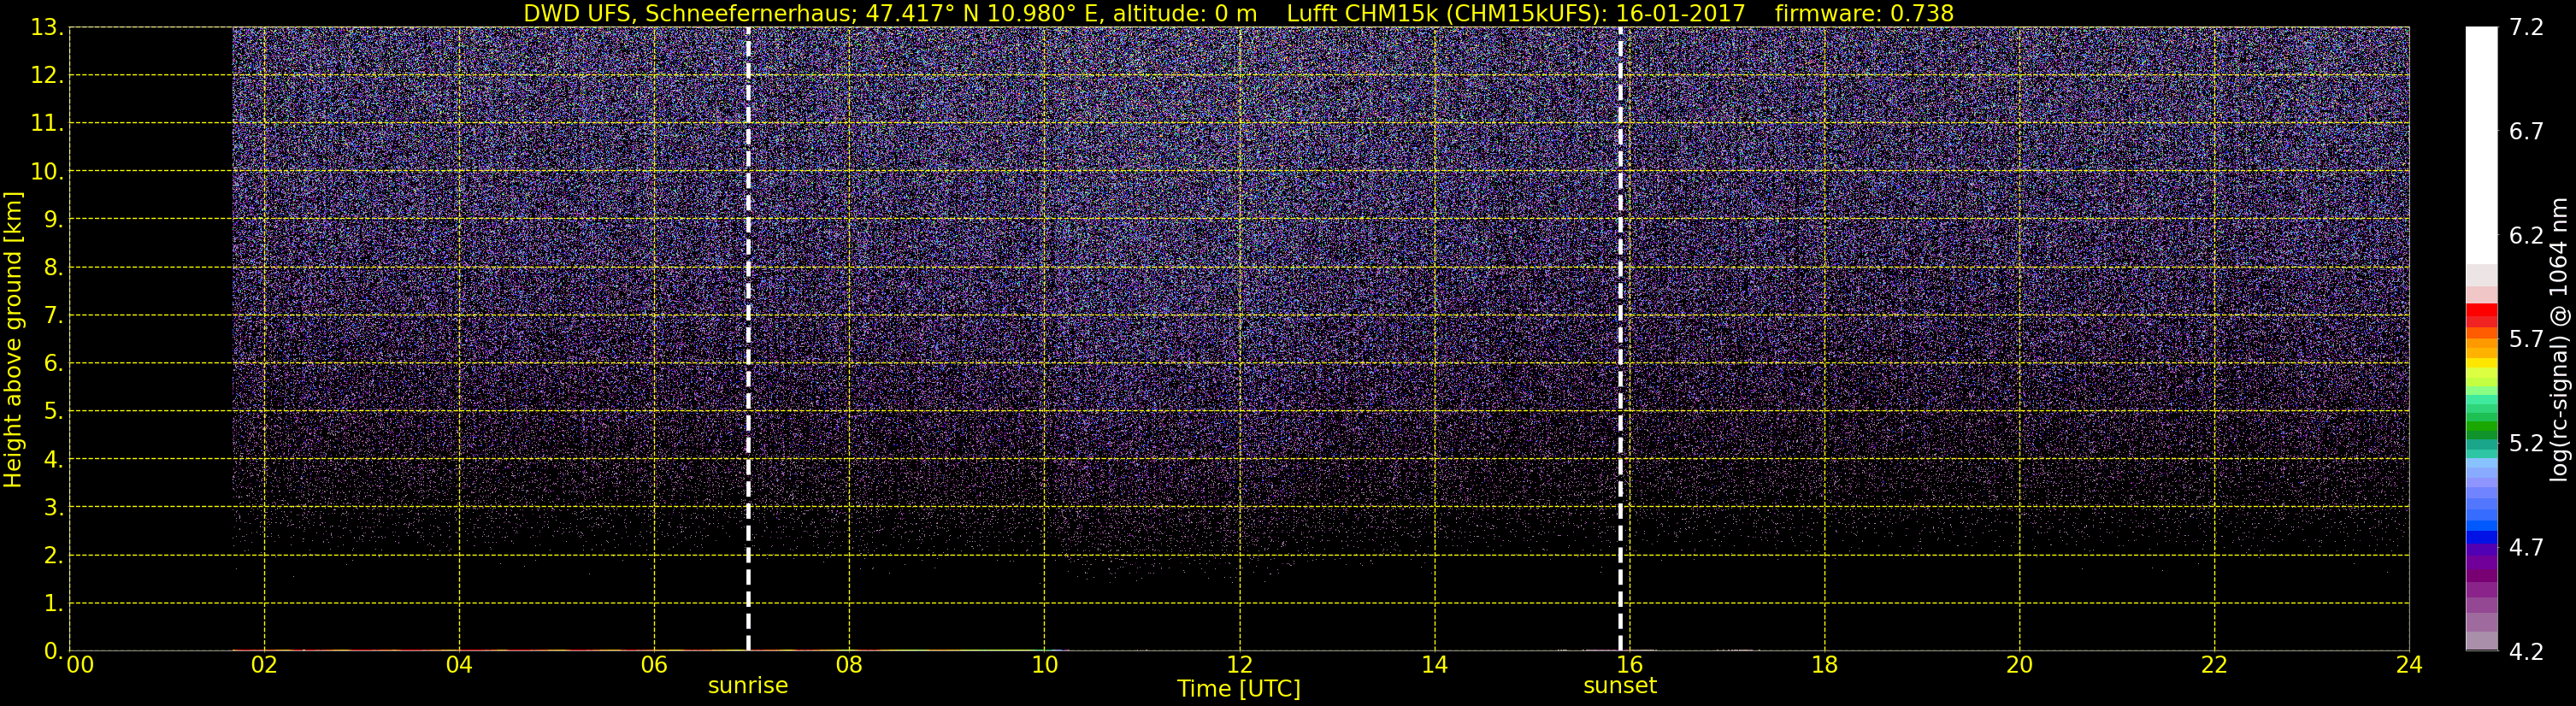Click the "log(rc-signal) @ 1064 nm" colorbar title
This screenshot has width=2576, height=706.
(2559, 339)
